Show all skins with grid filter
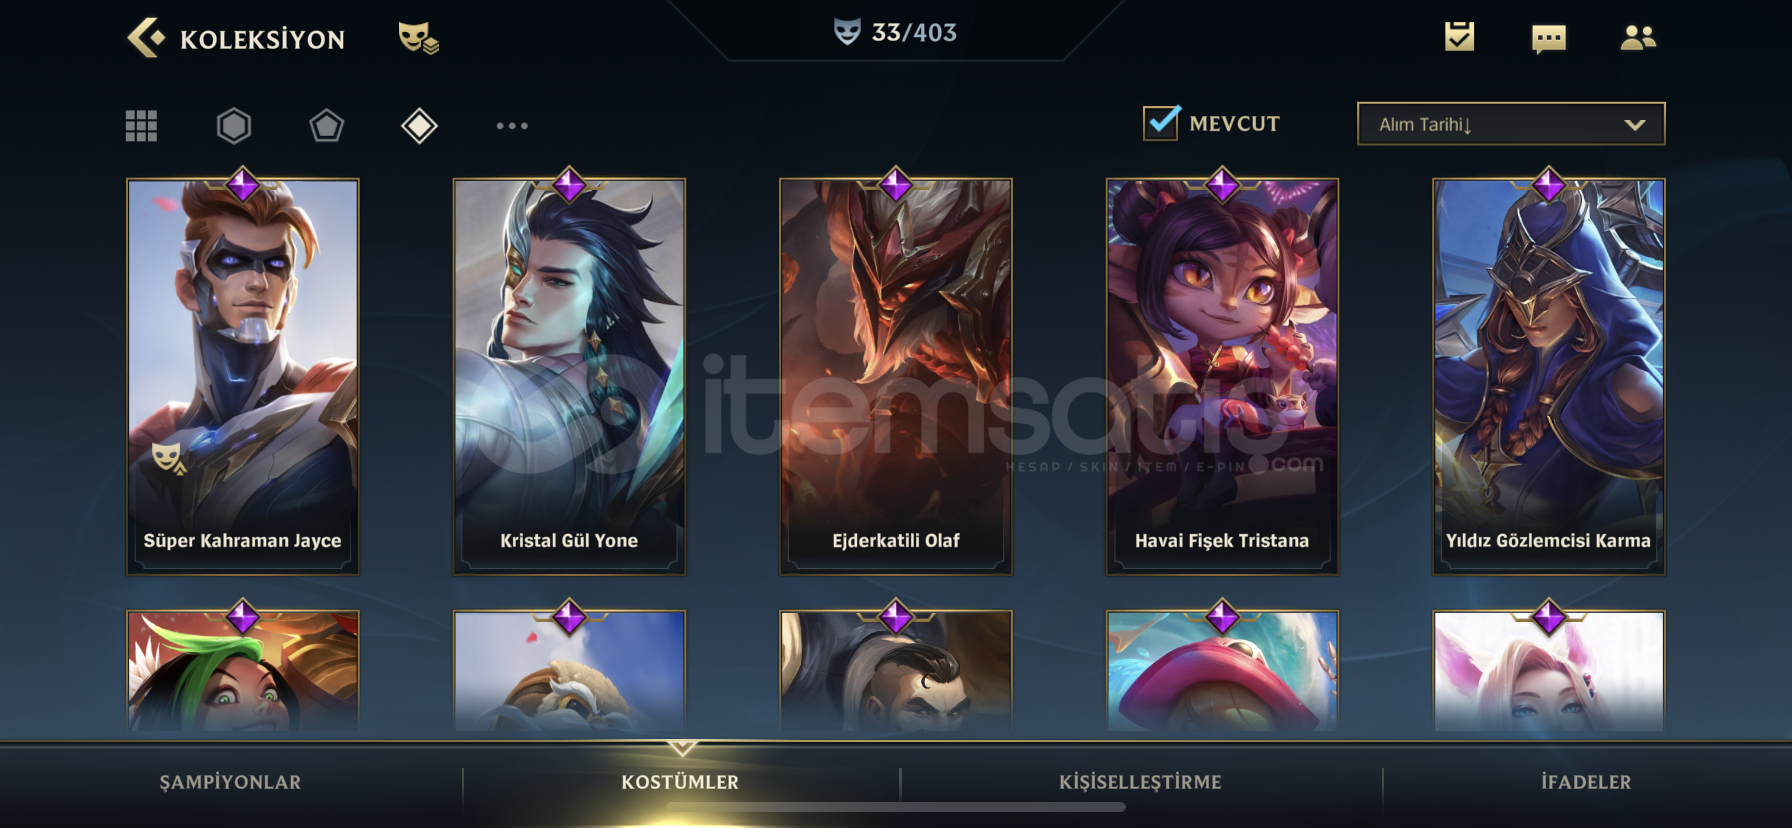1792x828 pixels. (141, 126)
